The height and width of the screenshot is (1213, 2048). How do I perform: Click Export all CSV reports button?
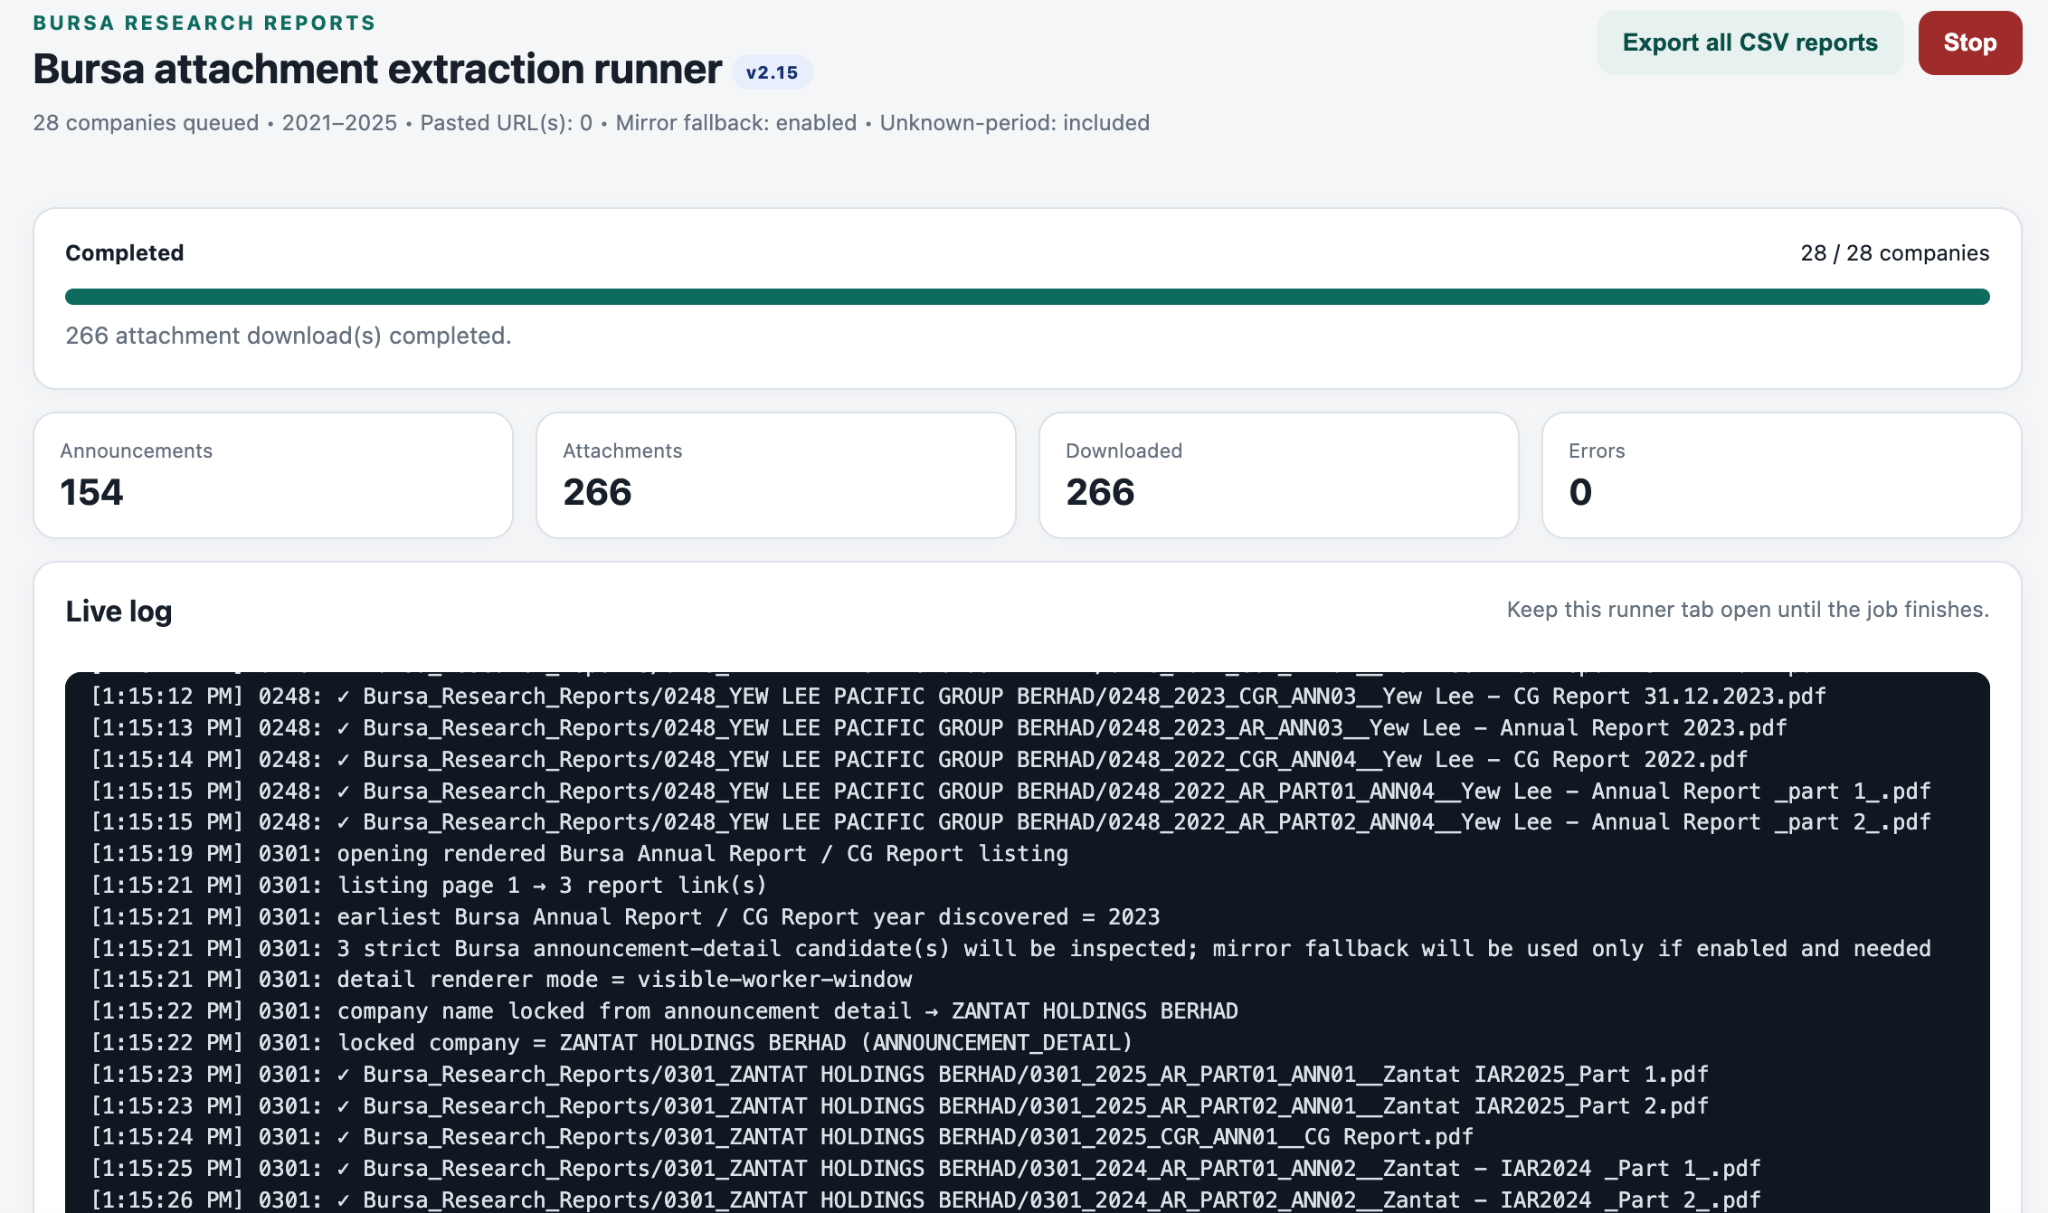pyautogui.click(x=1750, y=43)
